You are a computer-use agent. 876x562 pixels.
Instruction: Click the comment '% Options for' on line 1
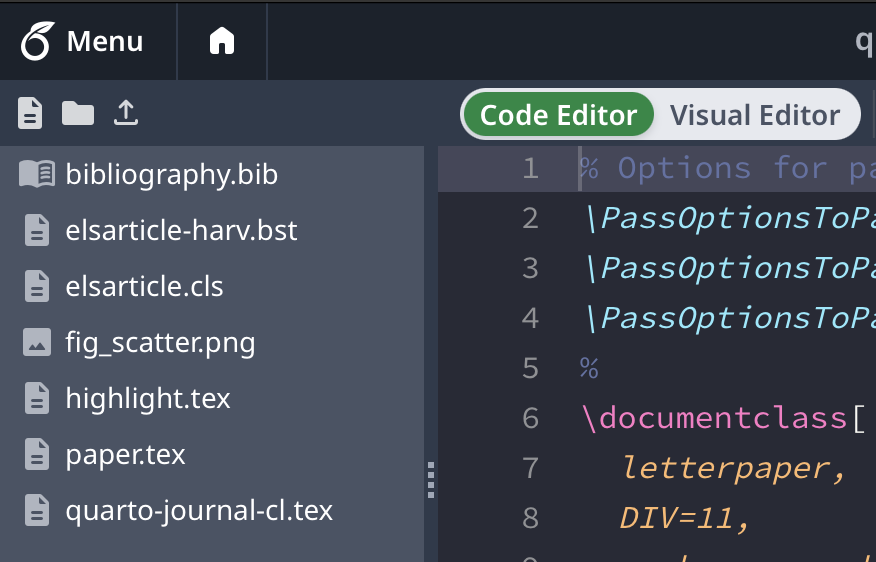[x=703, y=168]
